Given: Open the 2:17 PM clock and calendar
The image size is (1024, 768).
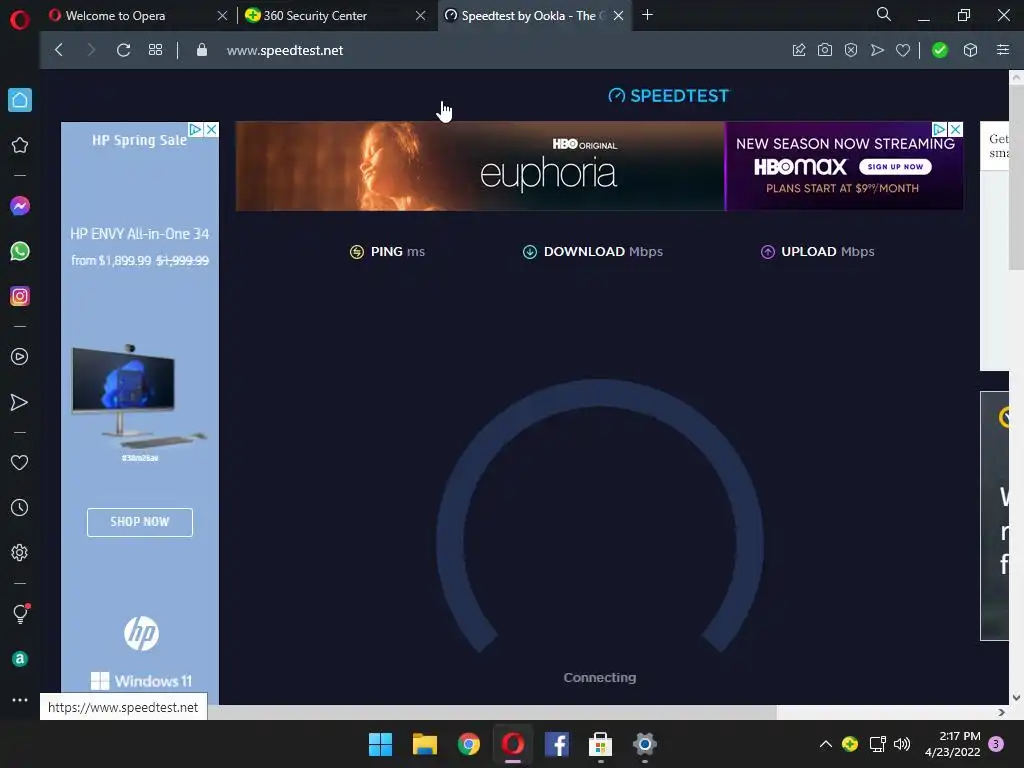Looking at the screenshot, I should tap(953, 744).
